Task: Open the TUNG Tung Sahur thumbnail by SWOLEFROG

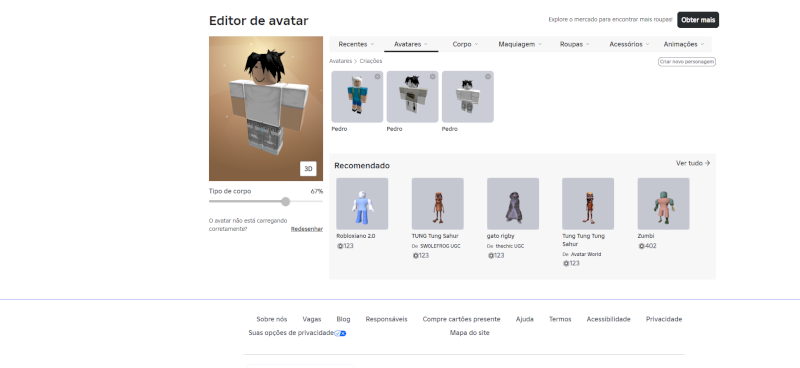Action: pyautogui.click(x=438, y=204)
